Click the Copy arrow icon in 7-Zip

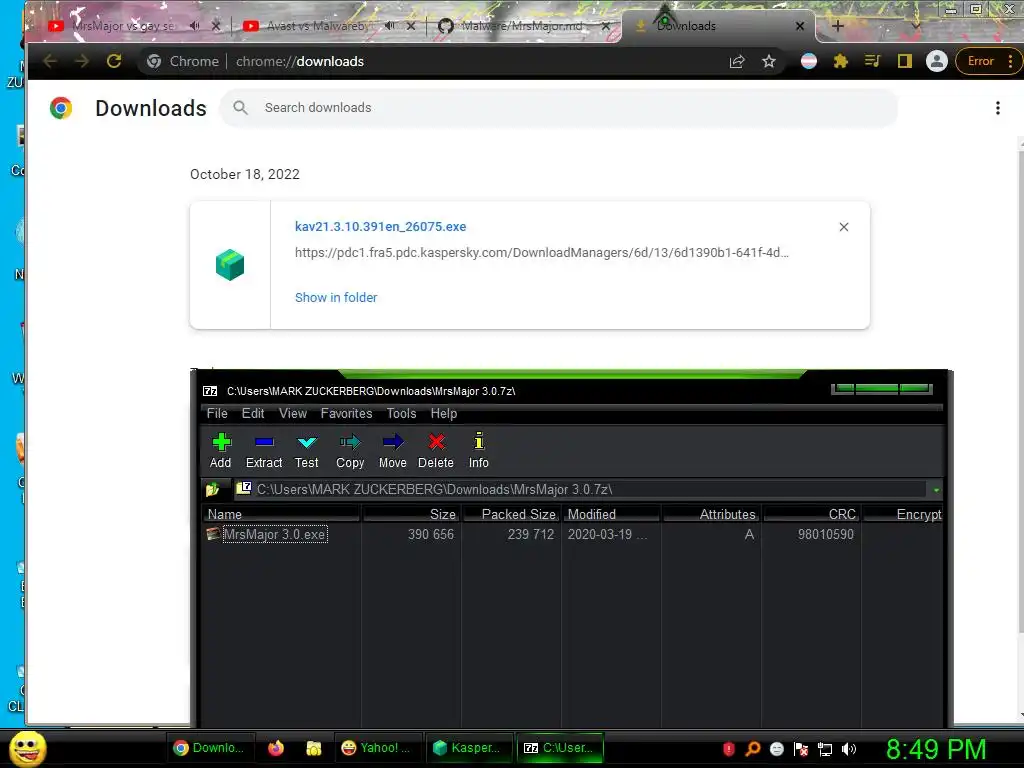click(350, 443)
